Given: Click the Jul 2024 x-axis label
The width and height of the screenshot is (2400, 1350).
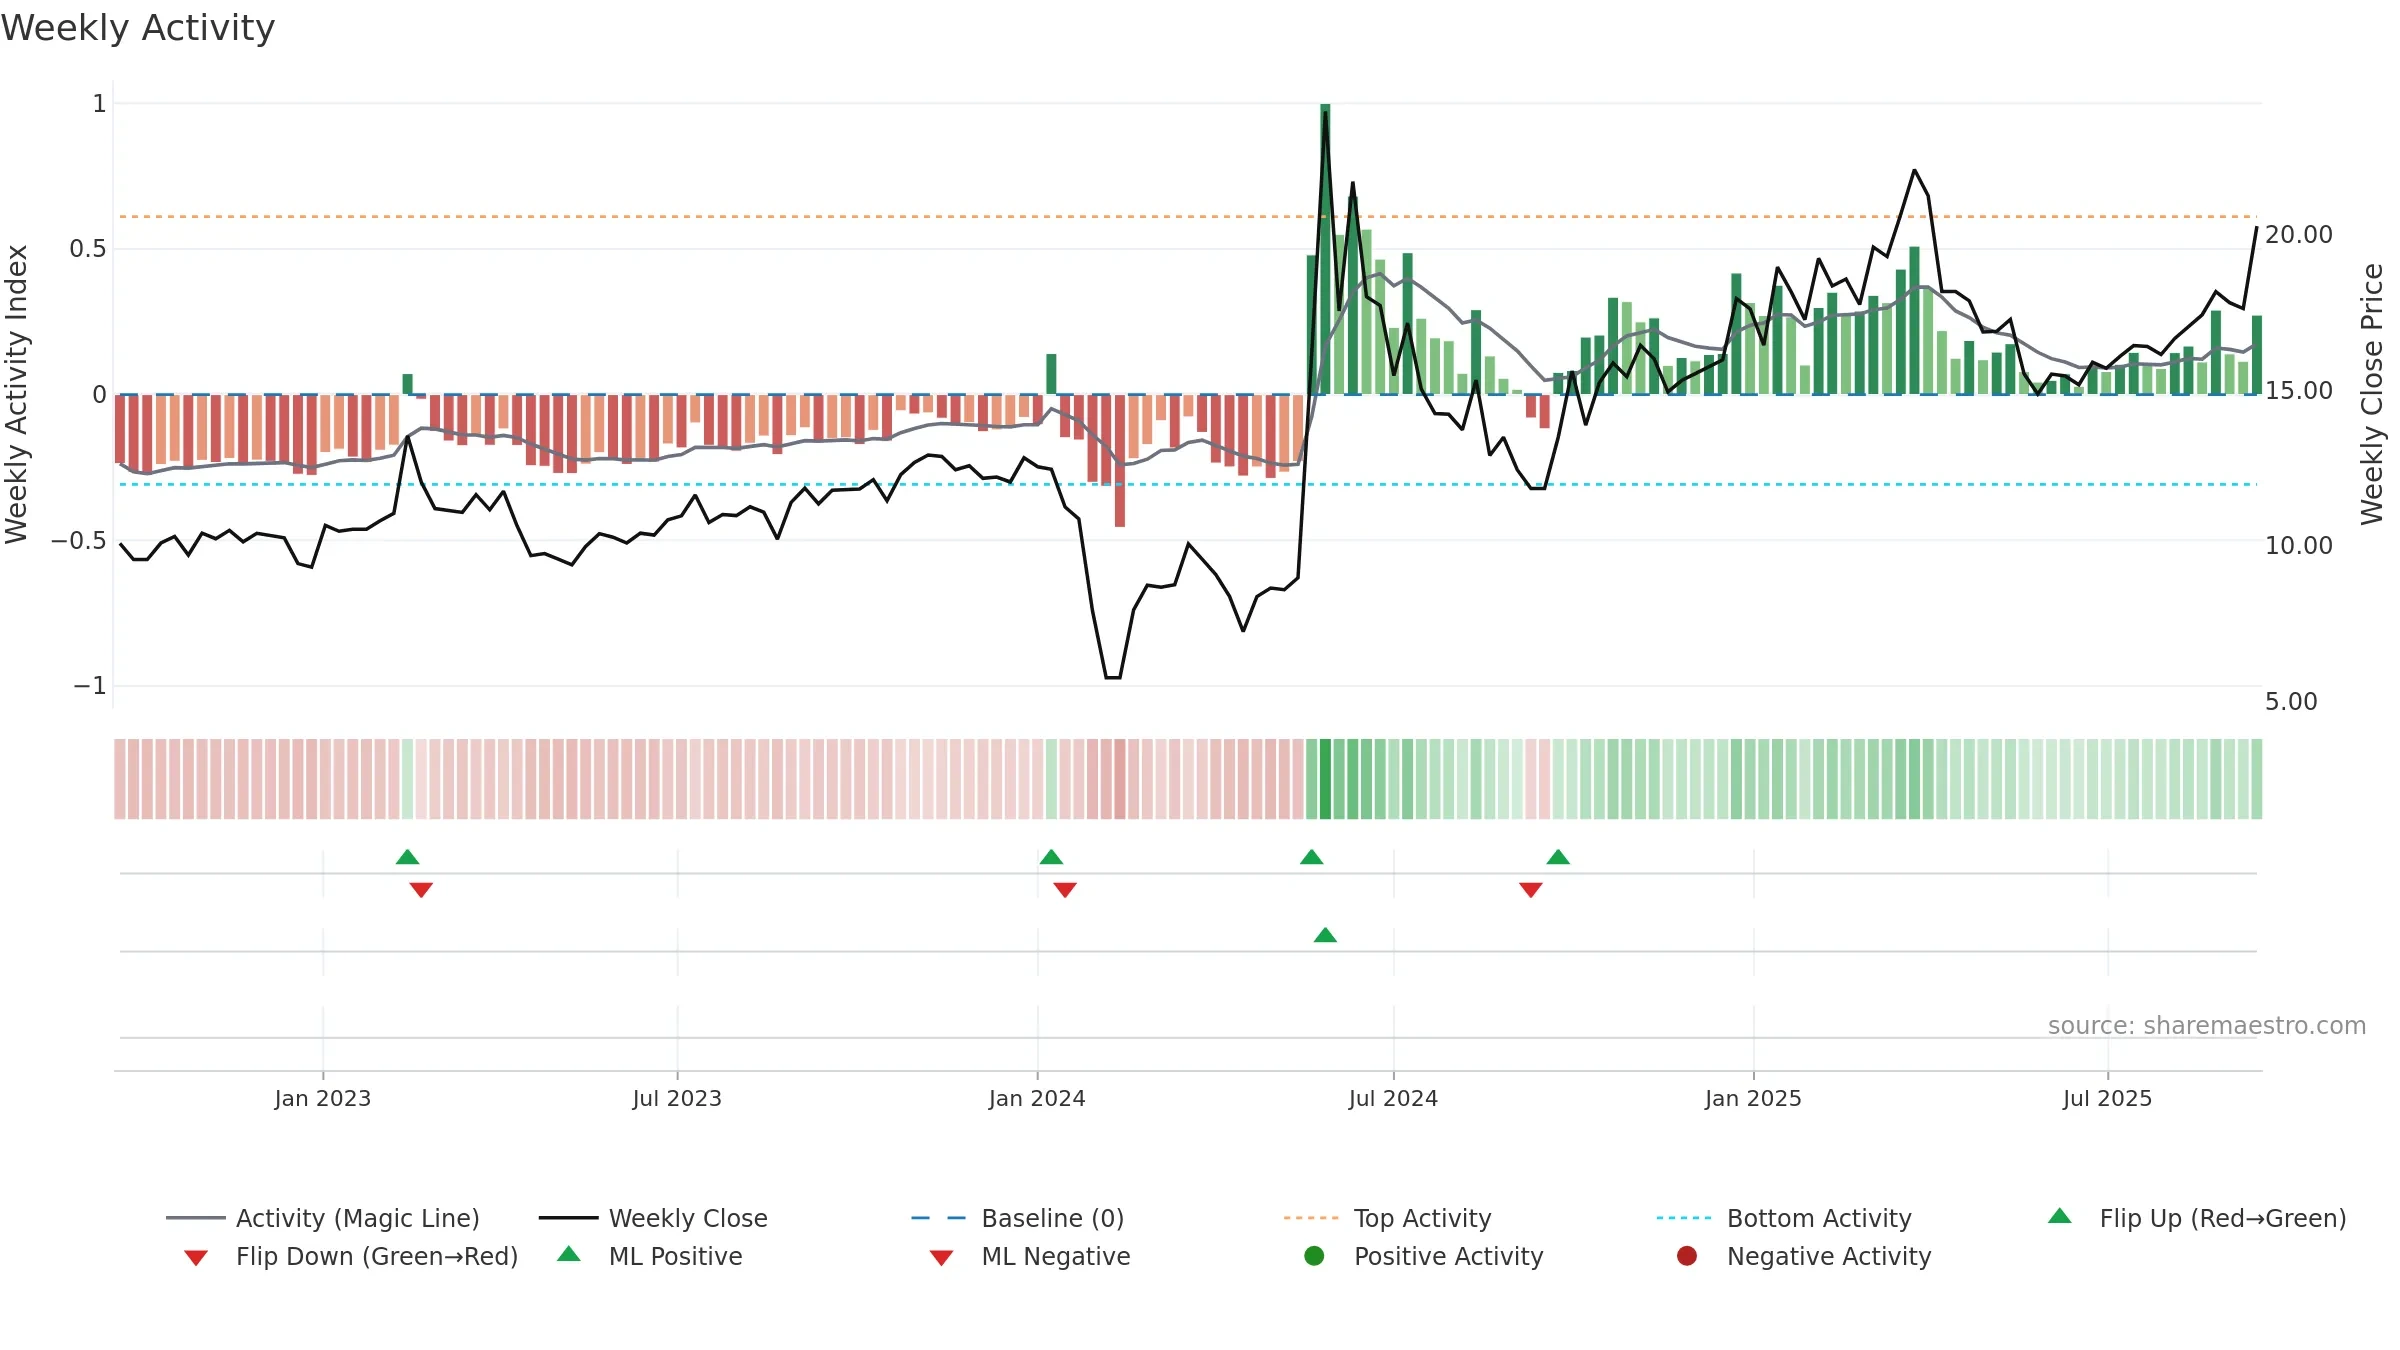Looking at the screenshot, I should [x=1393, y=1099].
